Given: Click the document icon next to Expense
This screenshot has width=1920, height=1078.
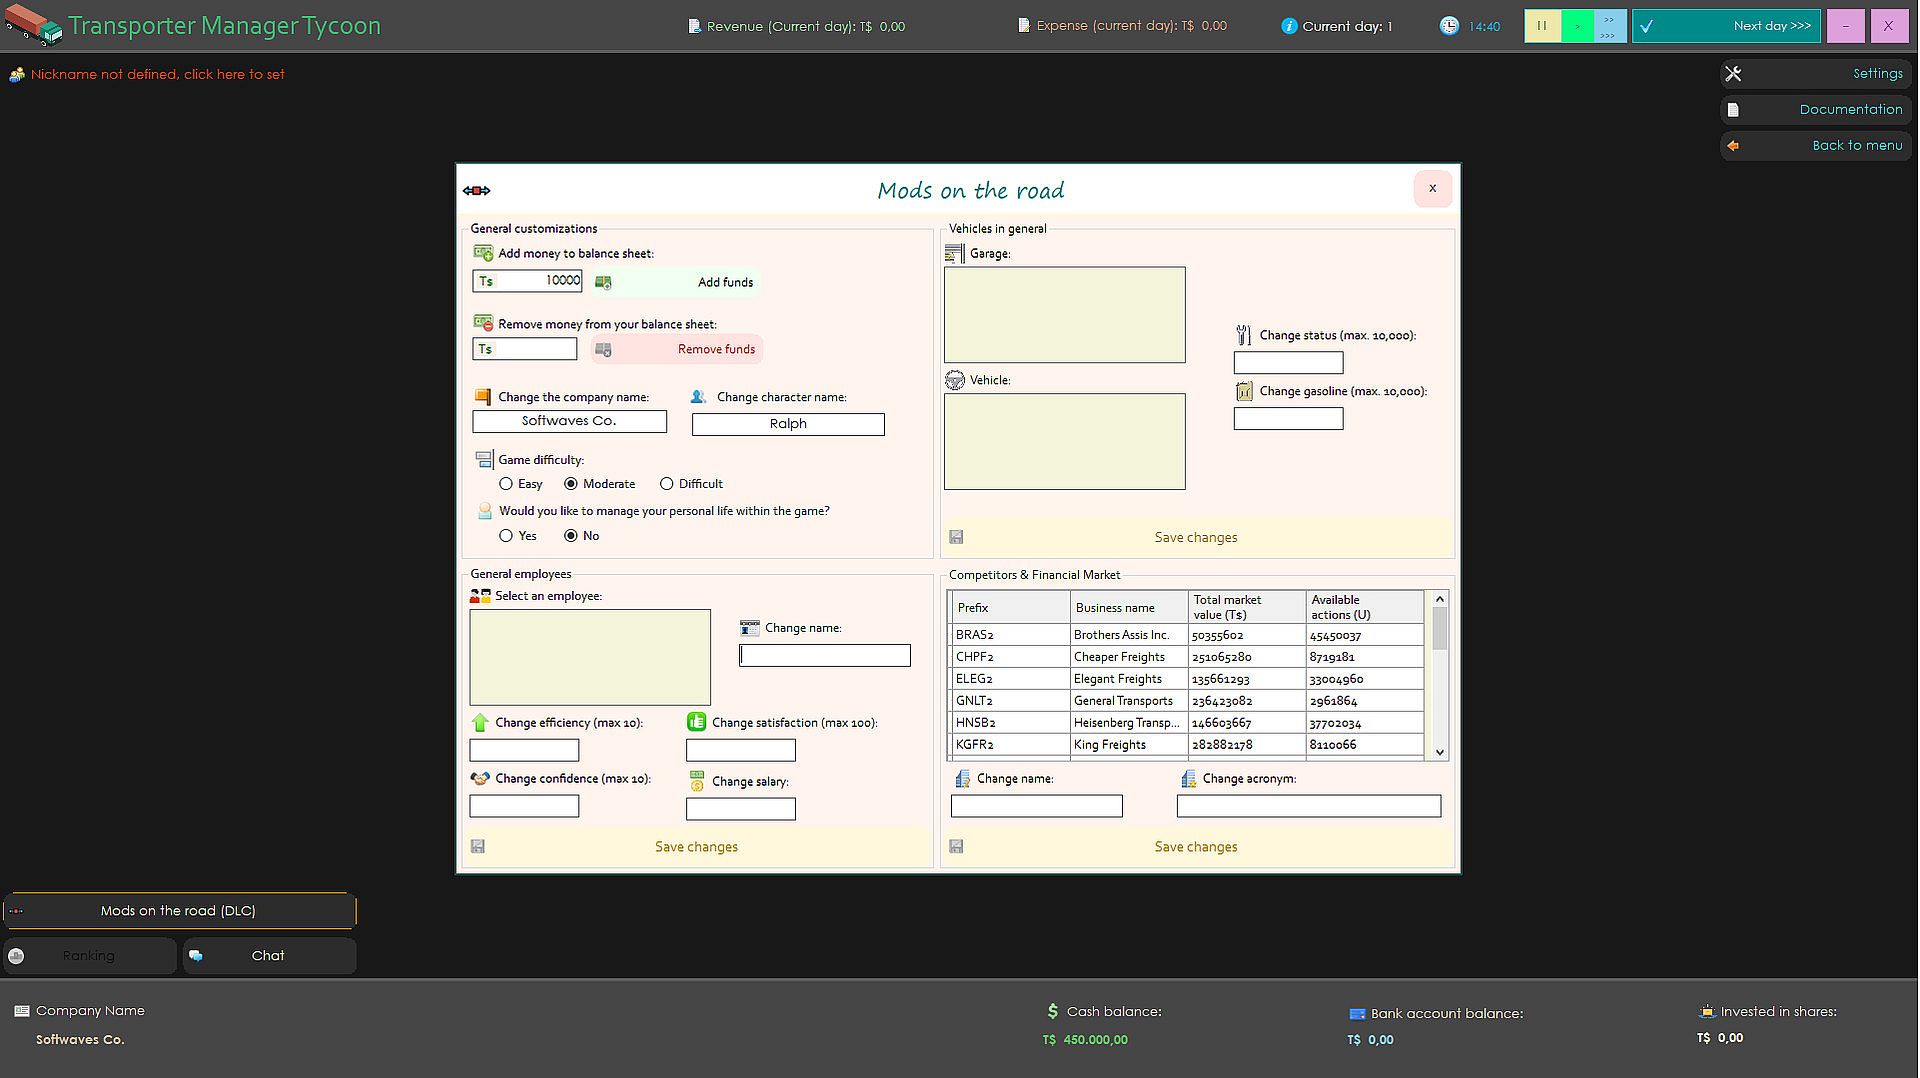Looking at the screenshot, I should (1023, 25).
